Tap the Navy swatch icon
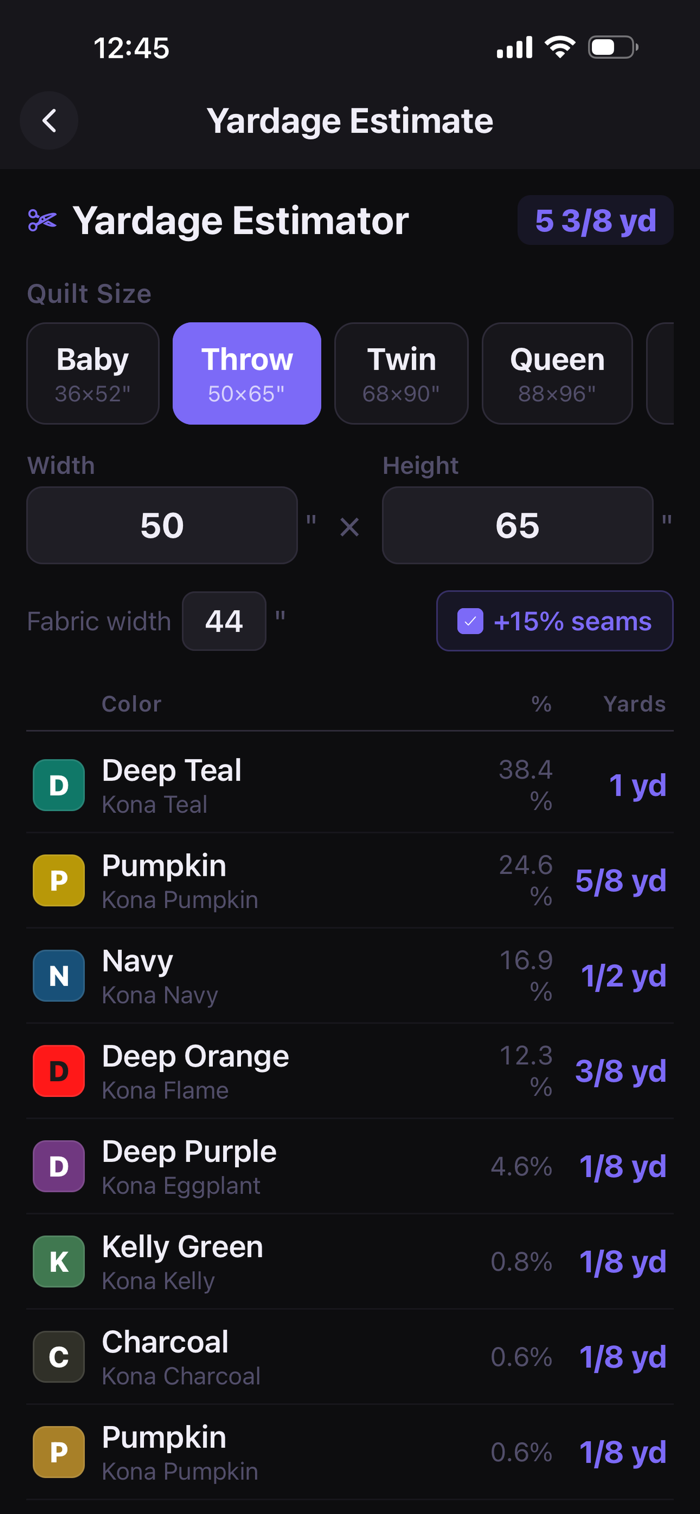Screen dimensions: 700x1514 (59, 976)
